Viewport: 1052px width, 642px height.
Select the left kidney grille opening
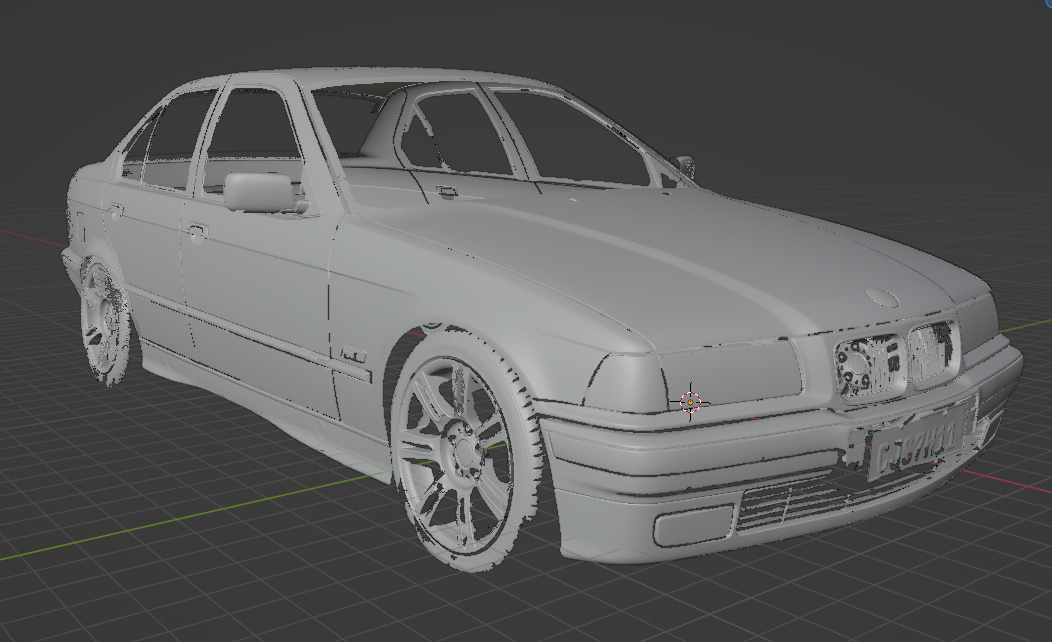point(869,366)
